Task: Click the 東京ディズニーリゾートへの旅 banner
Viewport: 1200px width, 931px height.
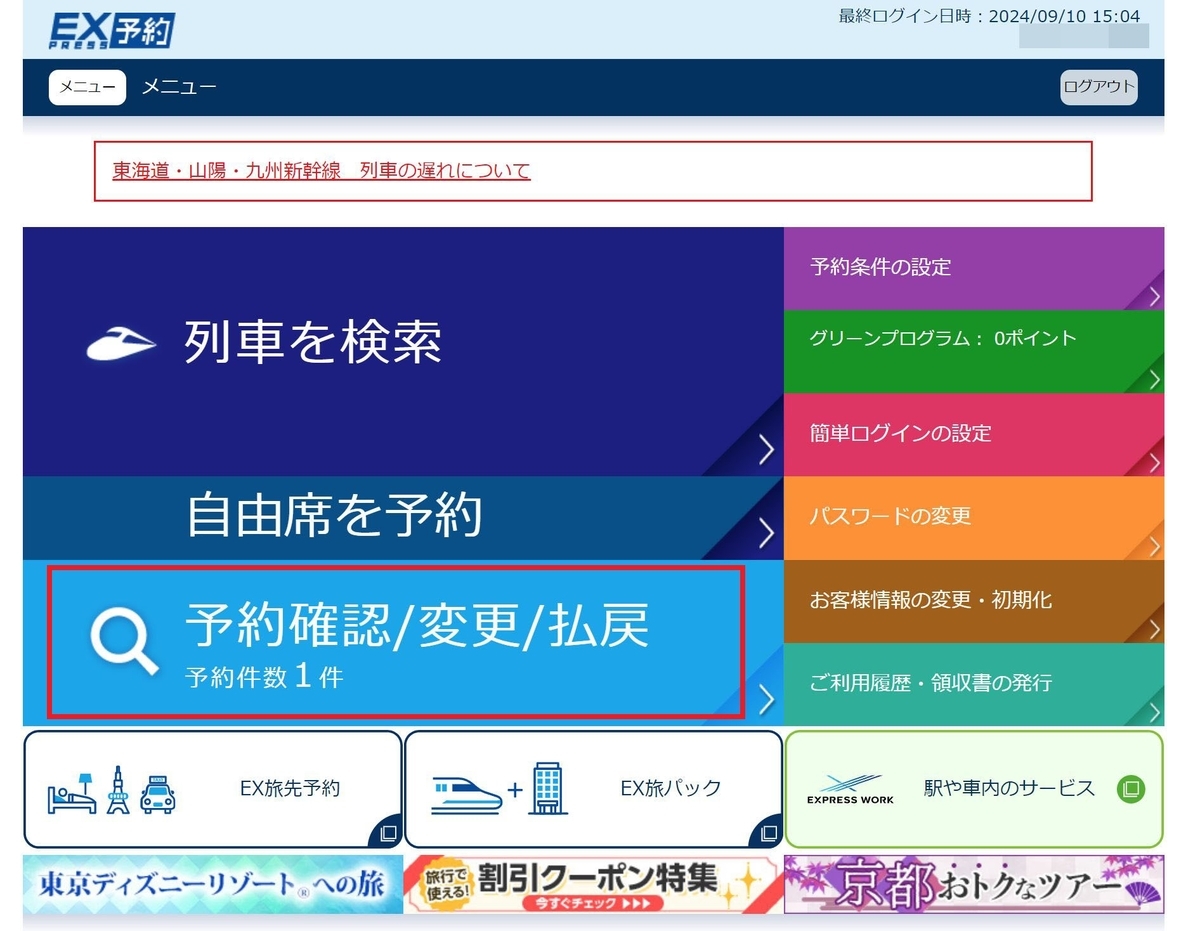Action: point(212,884)
